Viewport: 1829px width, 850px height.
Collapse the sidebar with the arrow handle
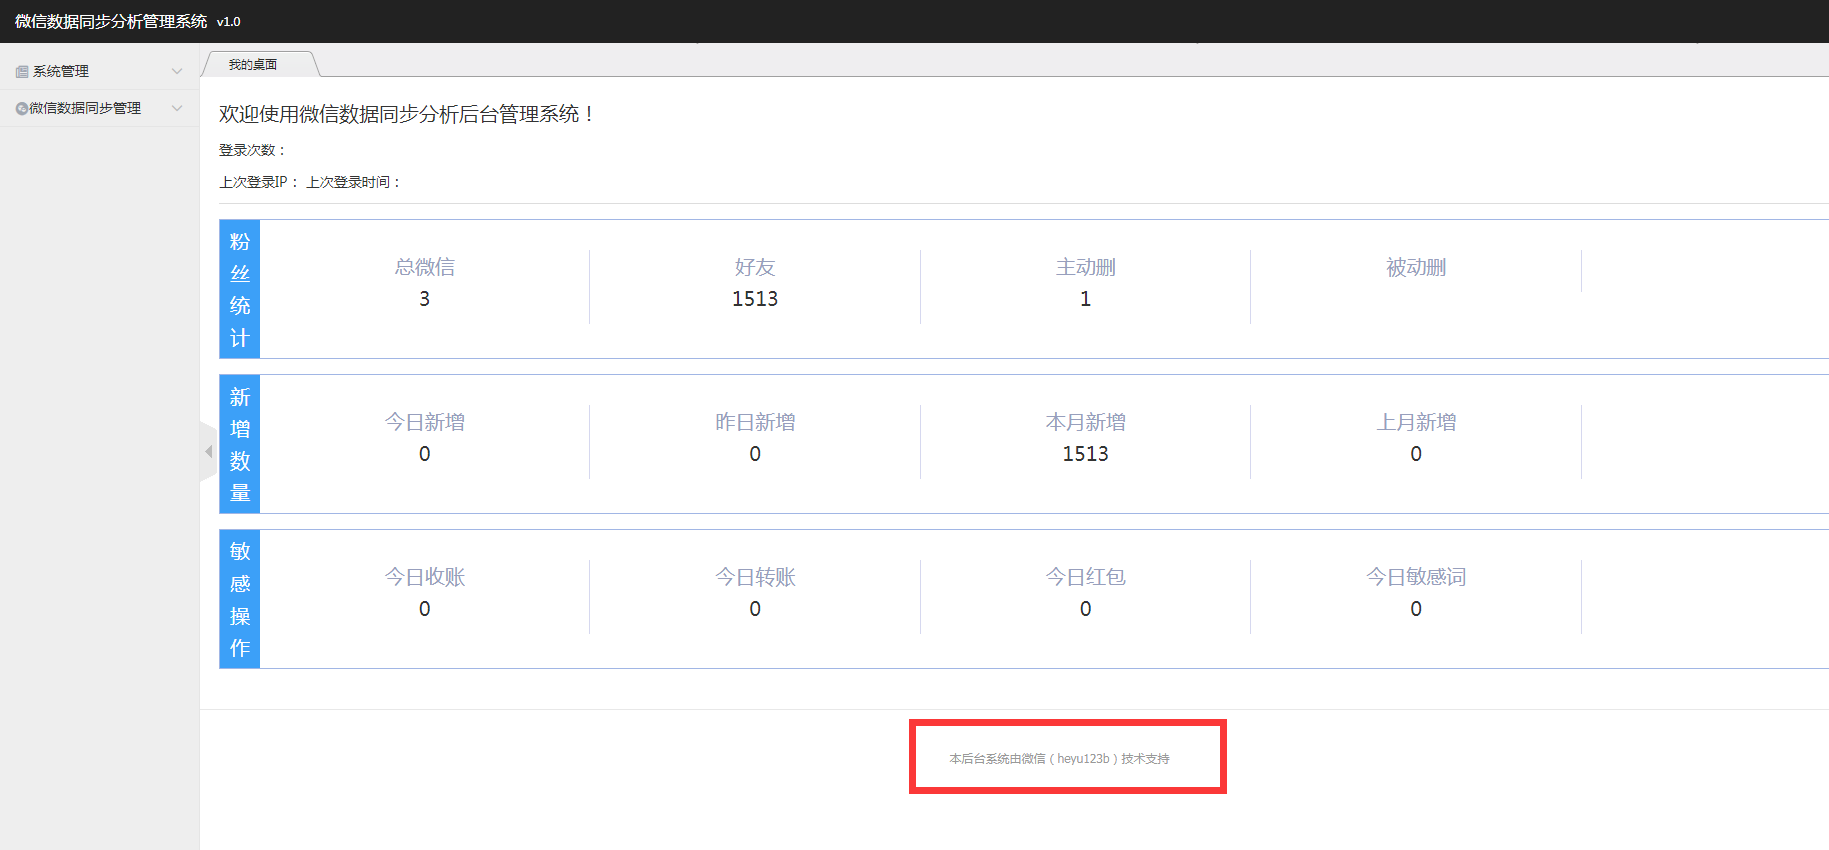(x=208, y=452)
